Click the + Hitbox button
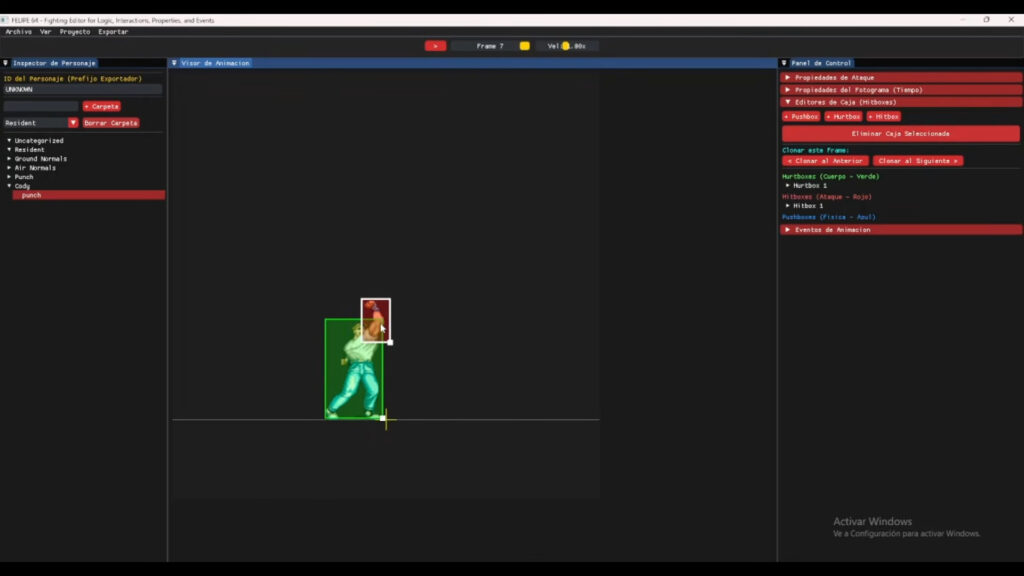The width and height of the screenshot is (1024, 576). click(884, 116)
